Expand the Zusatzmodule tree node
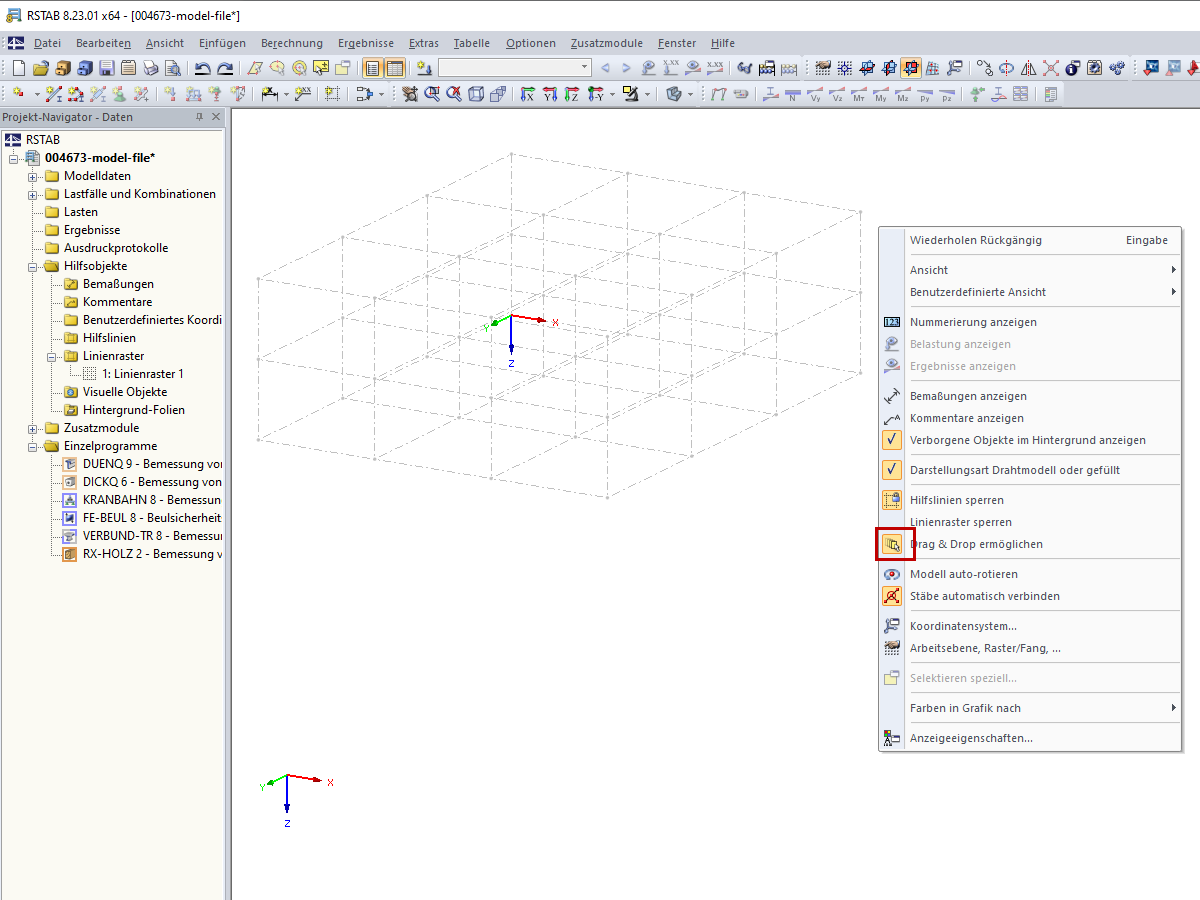 point(33,428)
